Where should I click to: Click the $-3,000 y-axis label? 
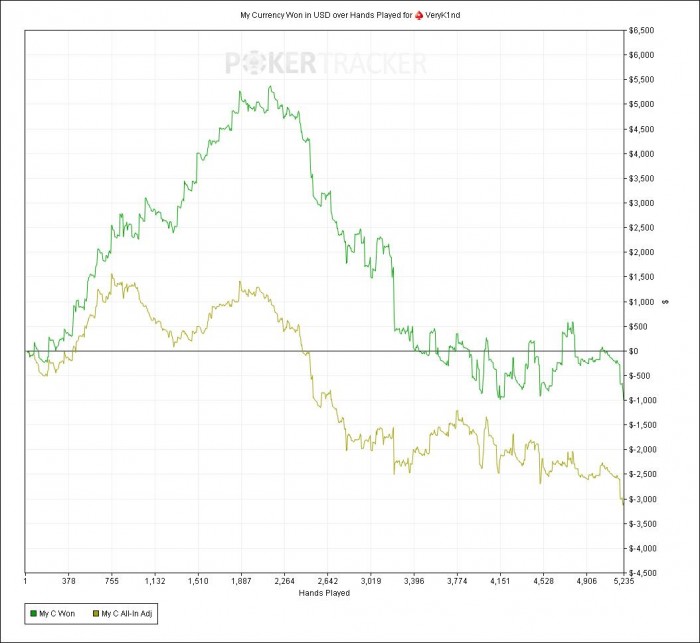pyautogui.click(x=643, y=499)
